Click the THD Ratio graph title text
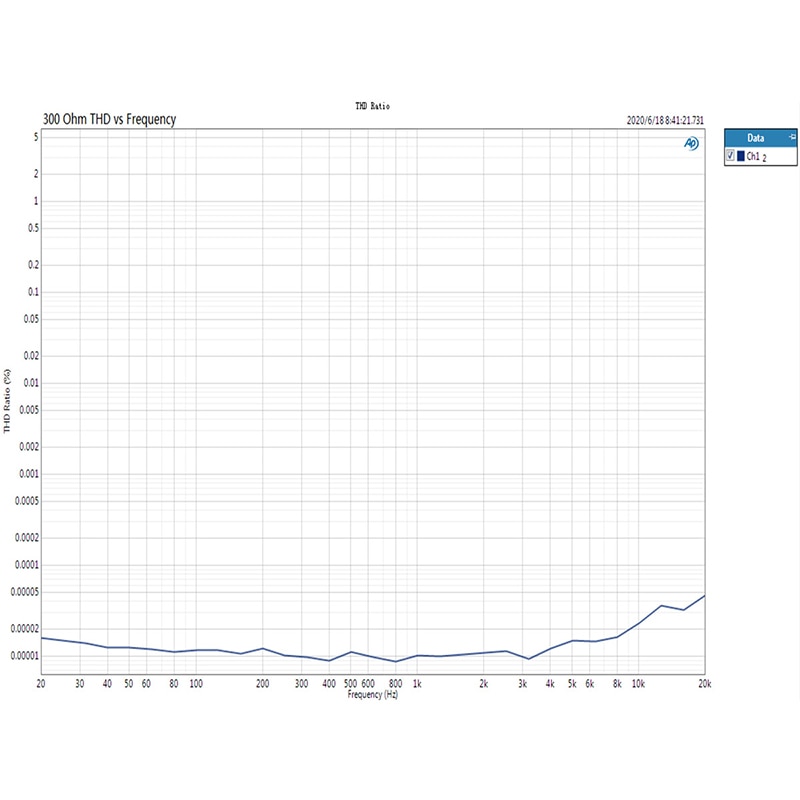 [371, 104]
